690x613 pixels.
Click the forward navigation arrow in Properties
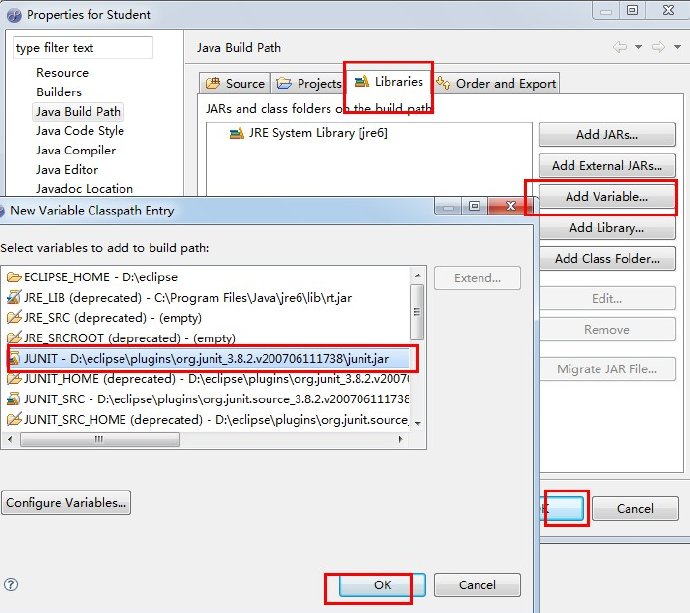[x=658, y=47]
